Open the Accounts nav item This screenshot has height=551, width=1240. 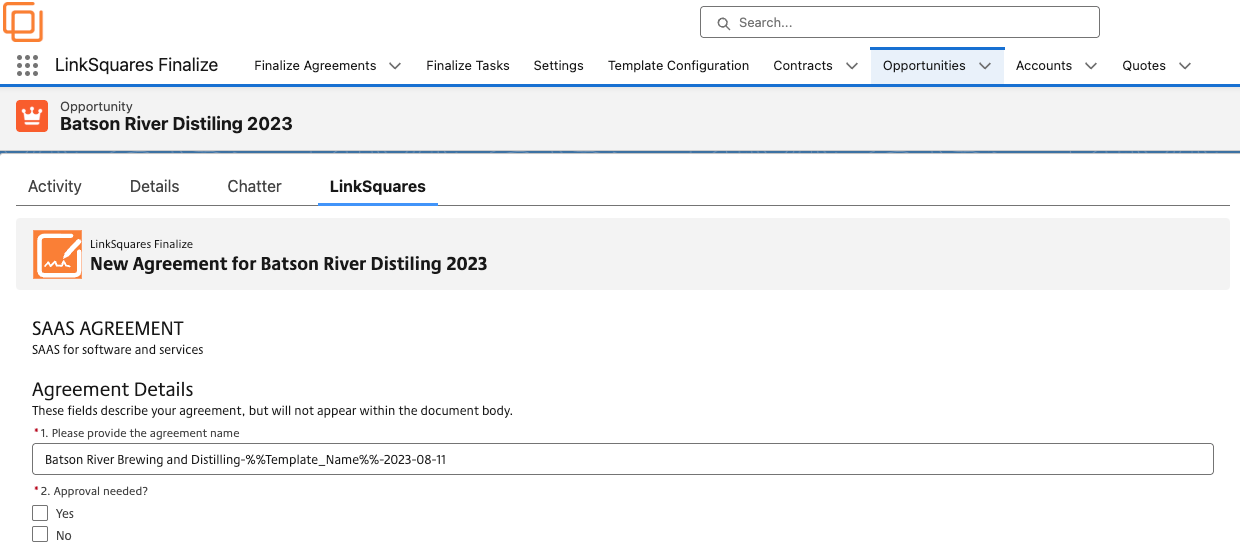1044,66
